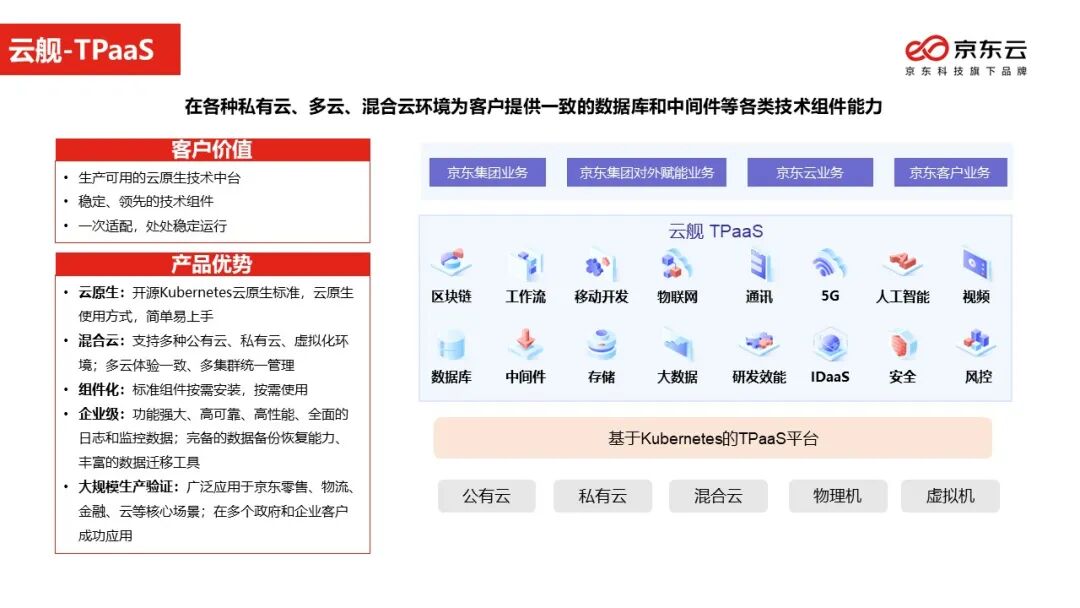Click the 基于Kubernetes的TPaaS平台 bar
Image resolution: width=1080 pixels, height=608 pixels.
(713, 438)
